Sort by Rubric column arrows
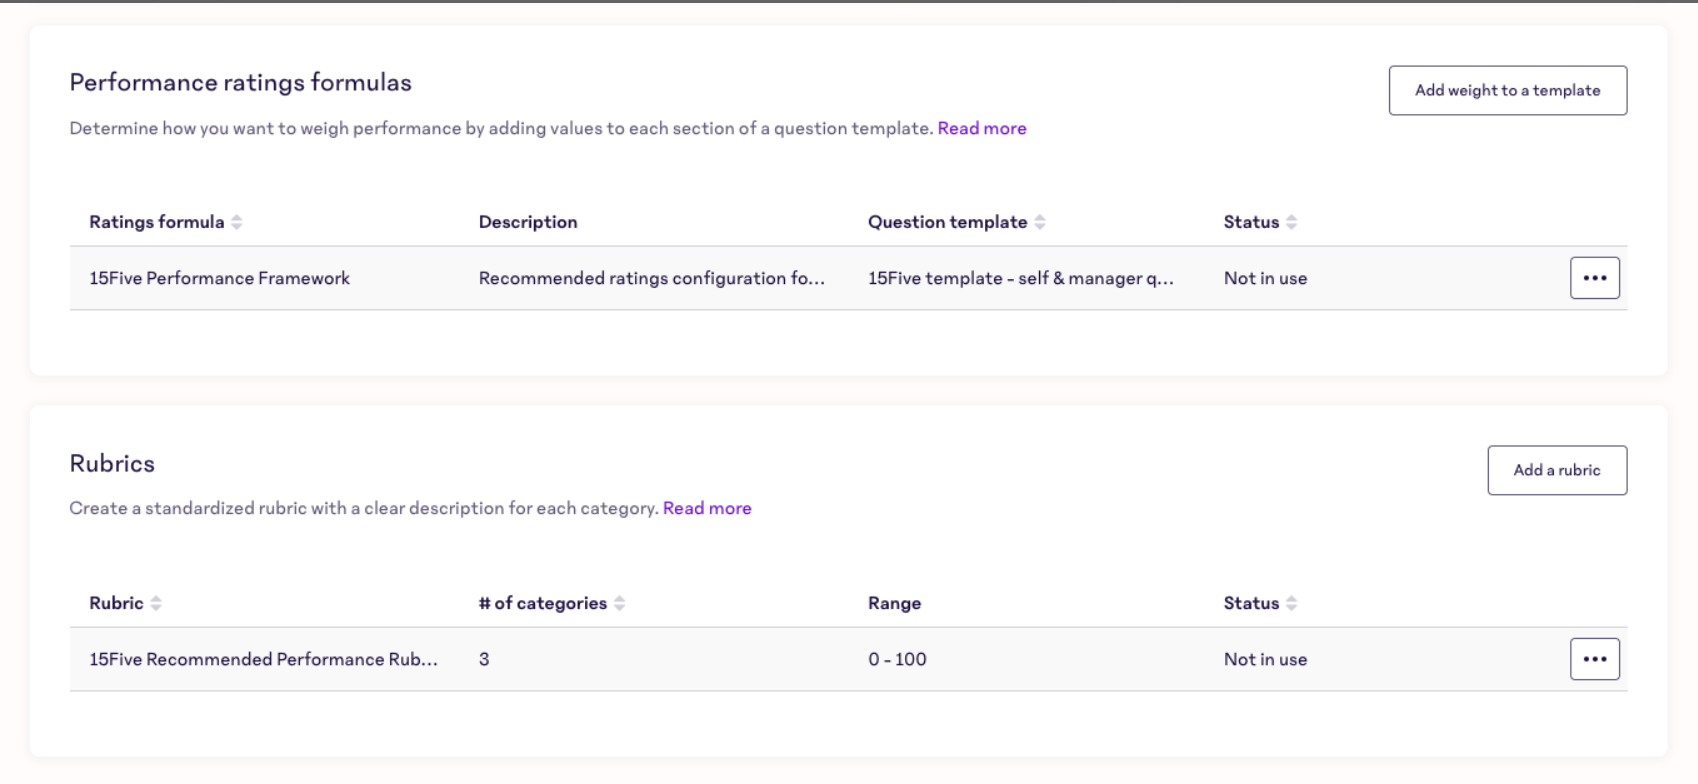Image resolution: width=1698 pixels, height=784 pixels. tap(156, 603)
